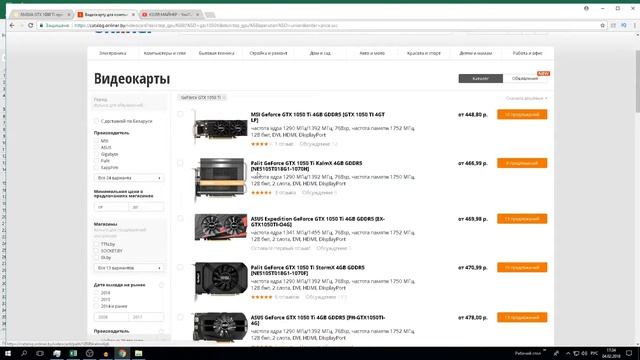Viewport: 640px width, 360px height.
Task: Open the Chrome menu with three dots
Action: pyautogui.click(x=635, y=25)
